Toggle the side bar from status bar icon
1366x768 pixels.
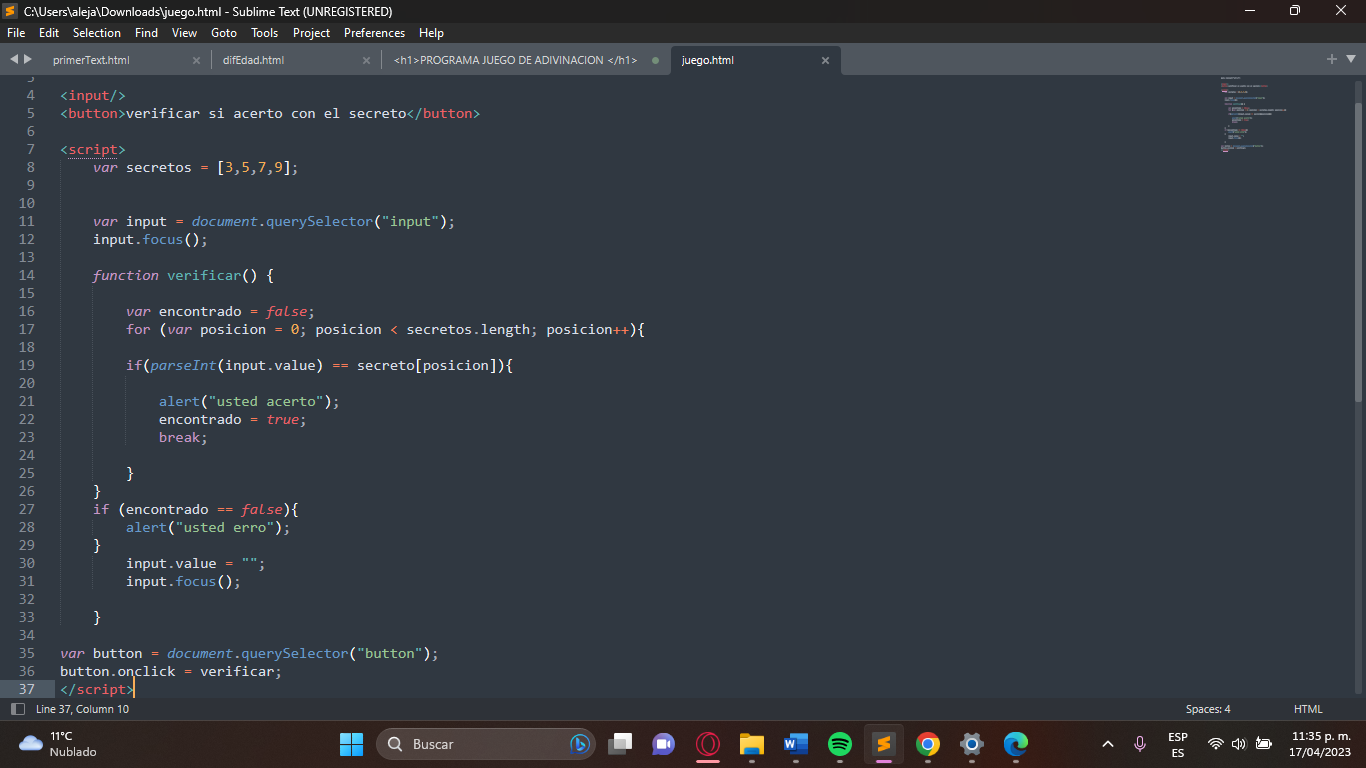(17, 709)
